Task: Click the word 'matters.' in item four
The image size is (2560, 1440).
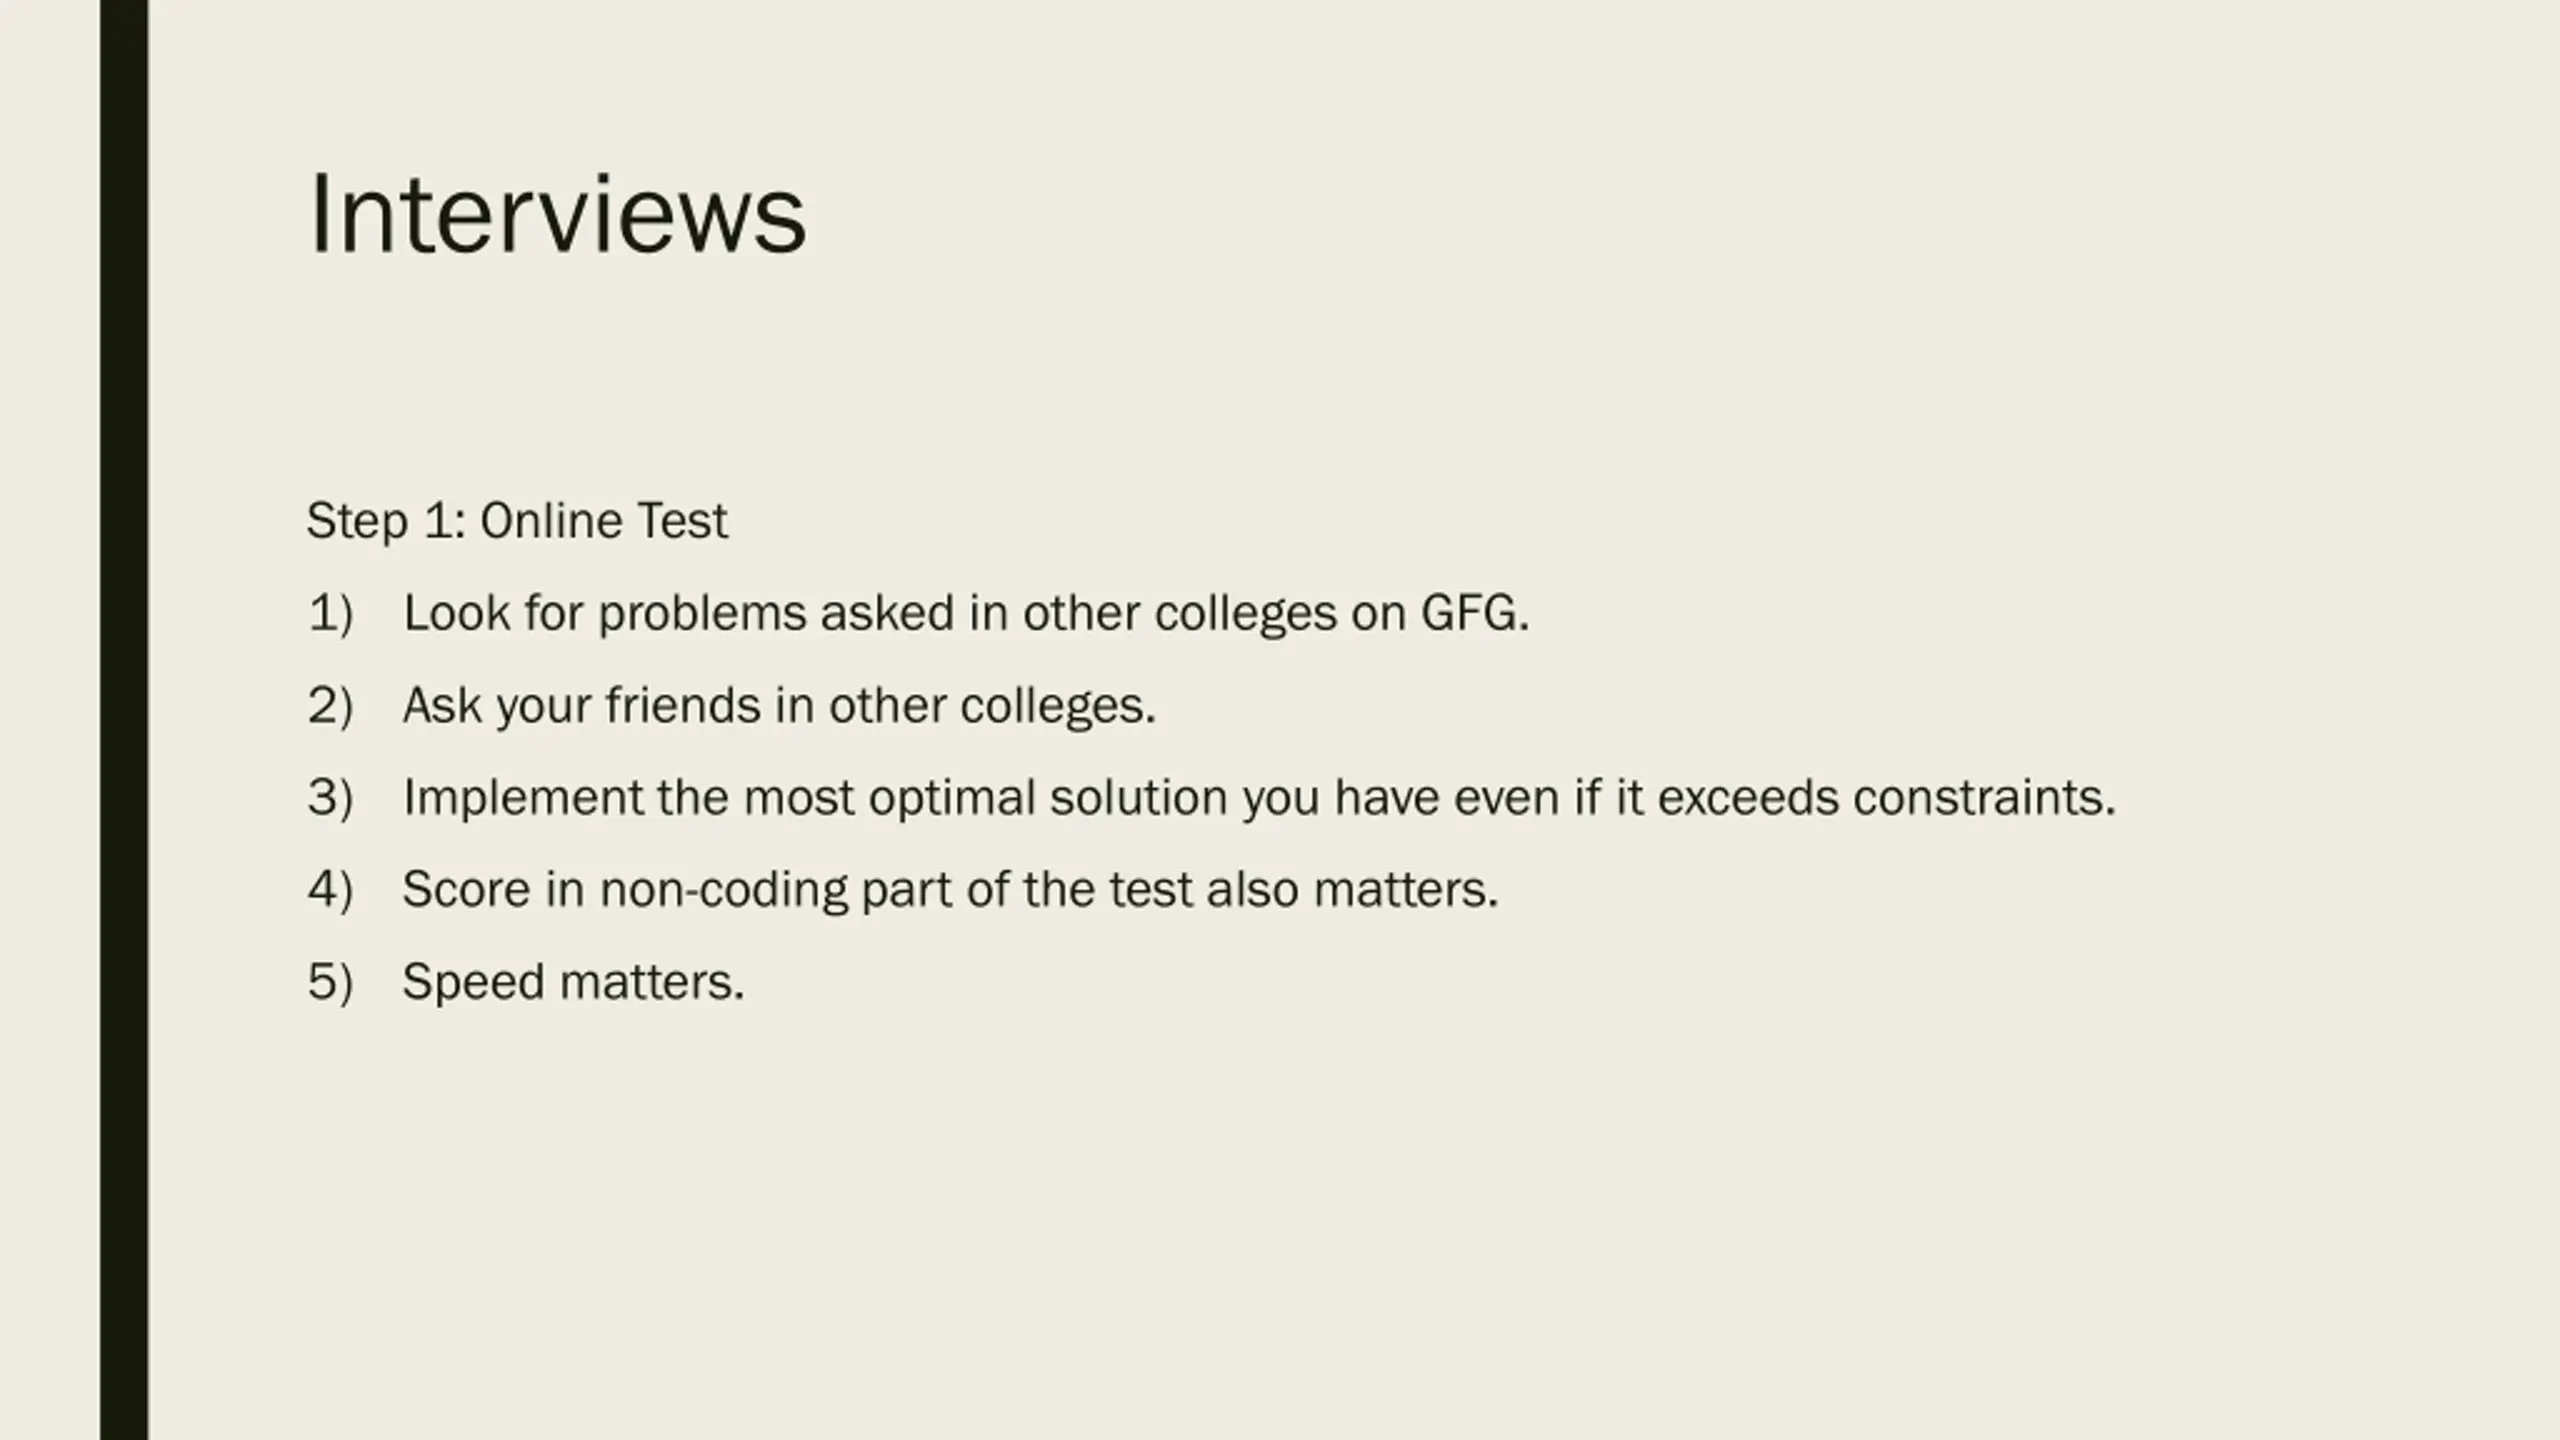Action: pos(1405,889)
